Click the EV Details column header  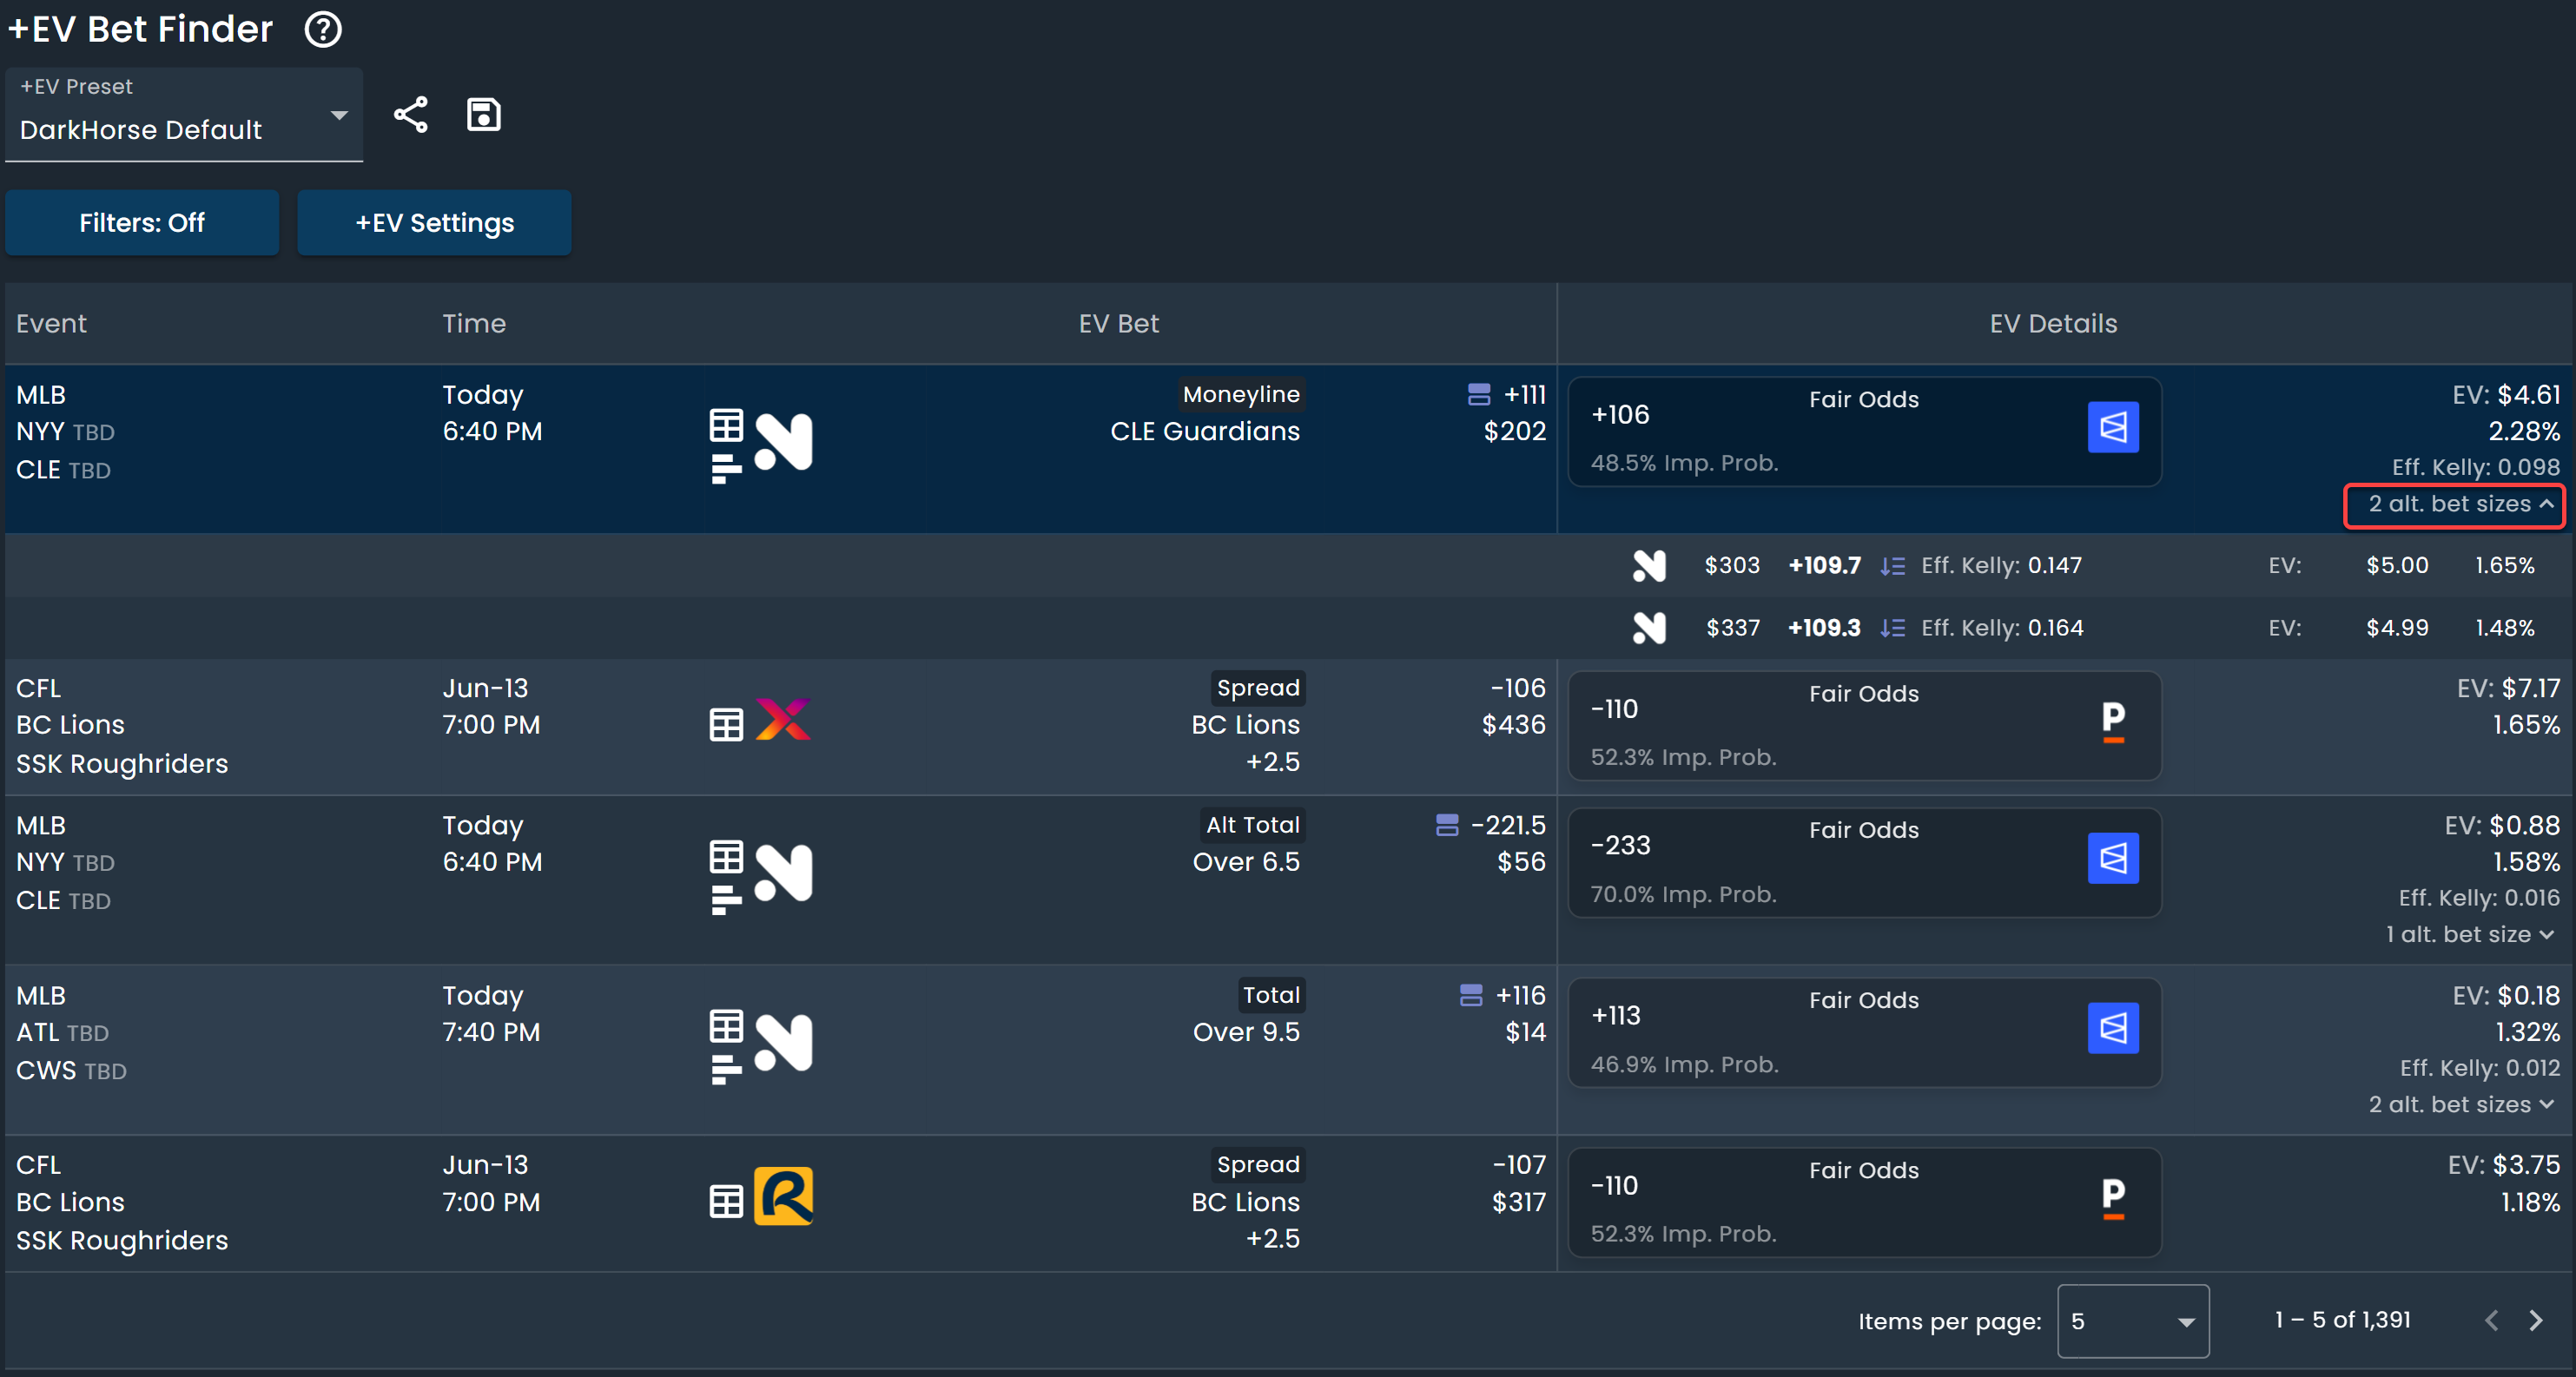tap(2053, 324)
